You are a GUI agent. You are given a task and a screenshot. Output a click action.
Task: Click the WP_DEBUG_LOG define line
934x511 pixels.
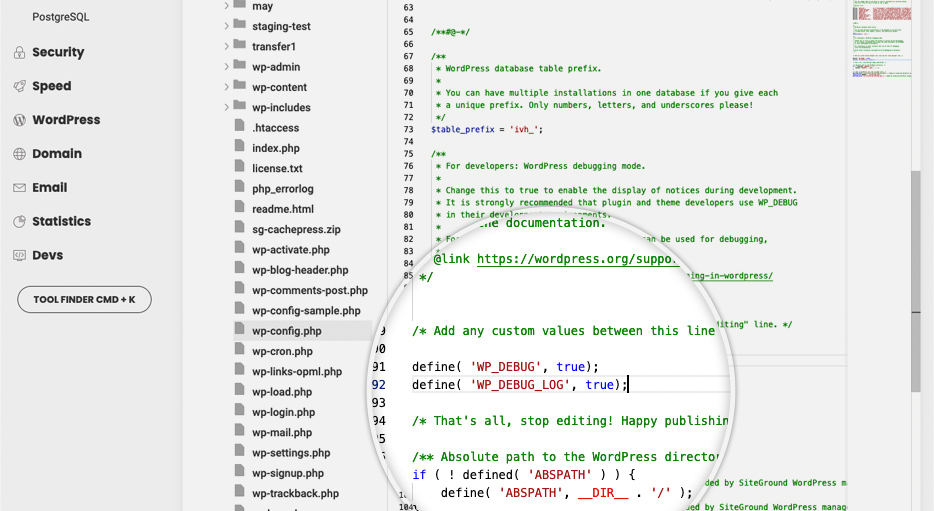point(519,385)
